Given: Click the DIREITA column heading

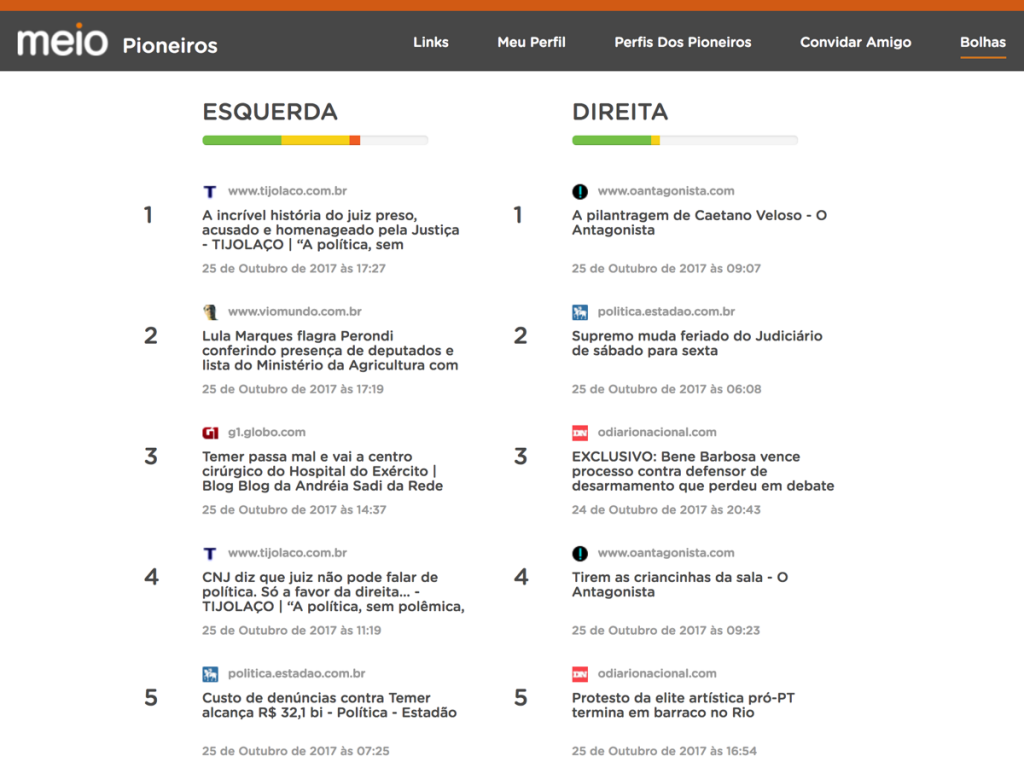Looking at the screenshot, I should point(620,112).
